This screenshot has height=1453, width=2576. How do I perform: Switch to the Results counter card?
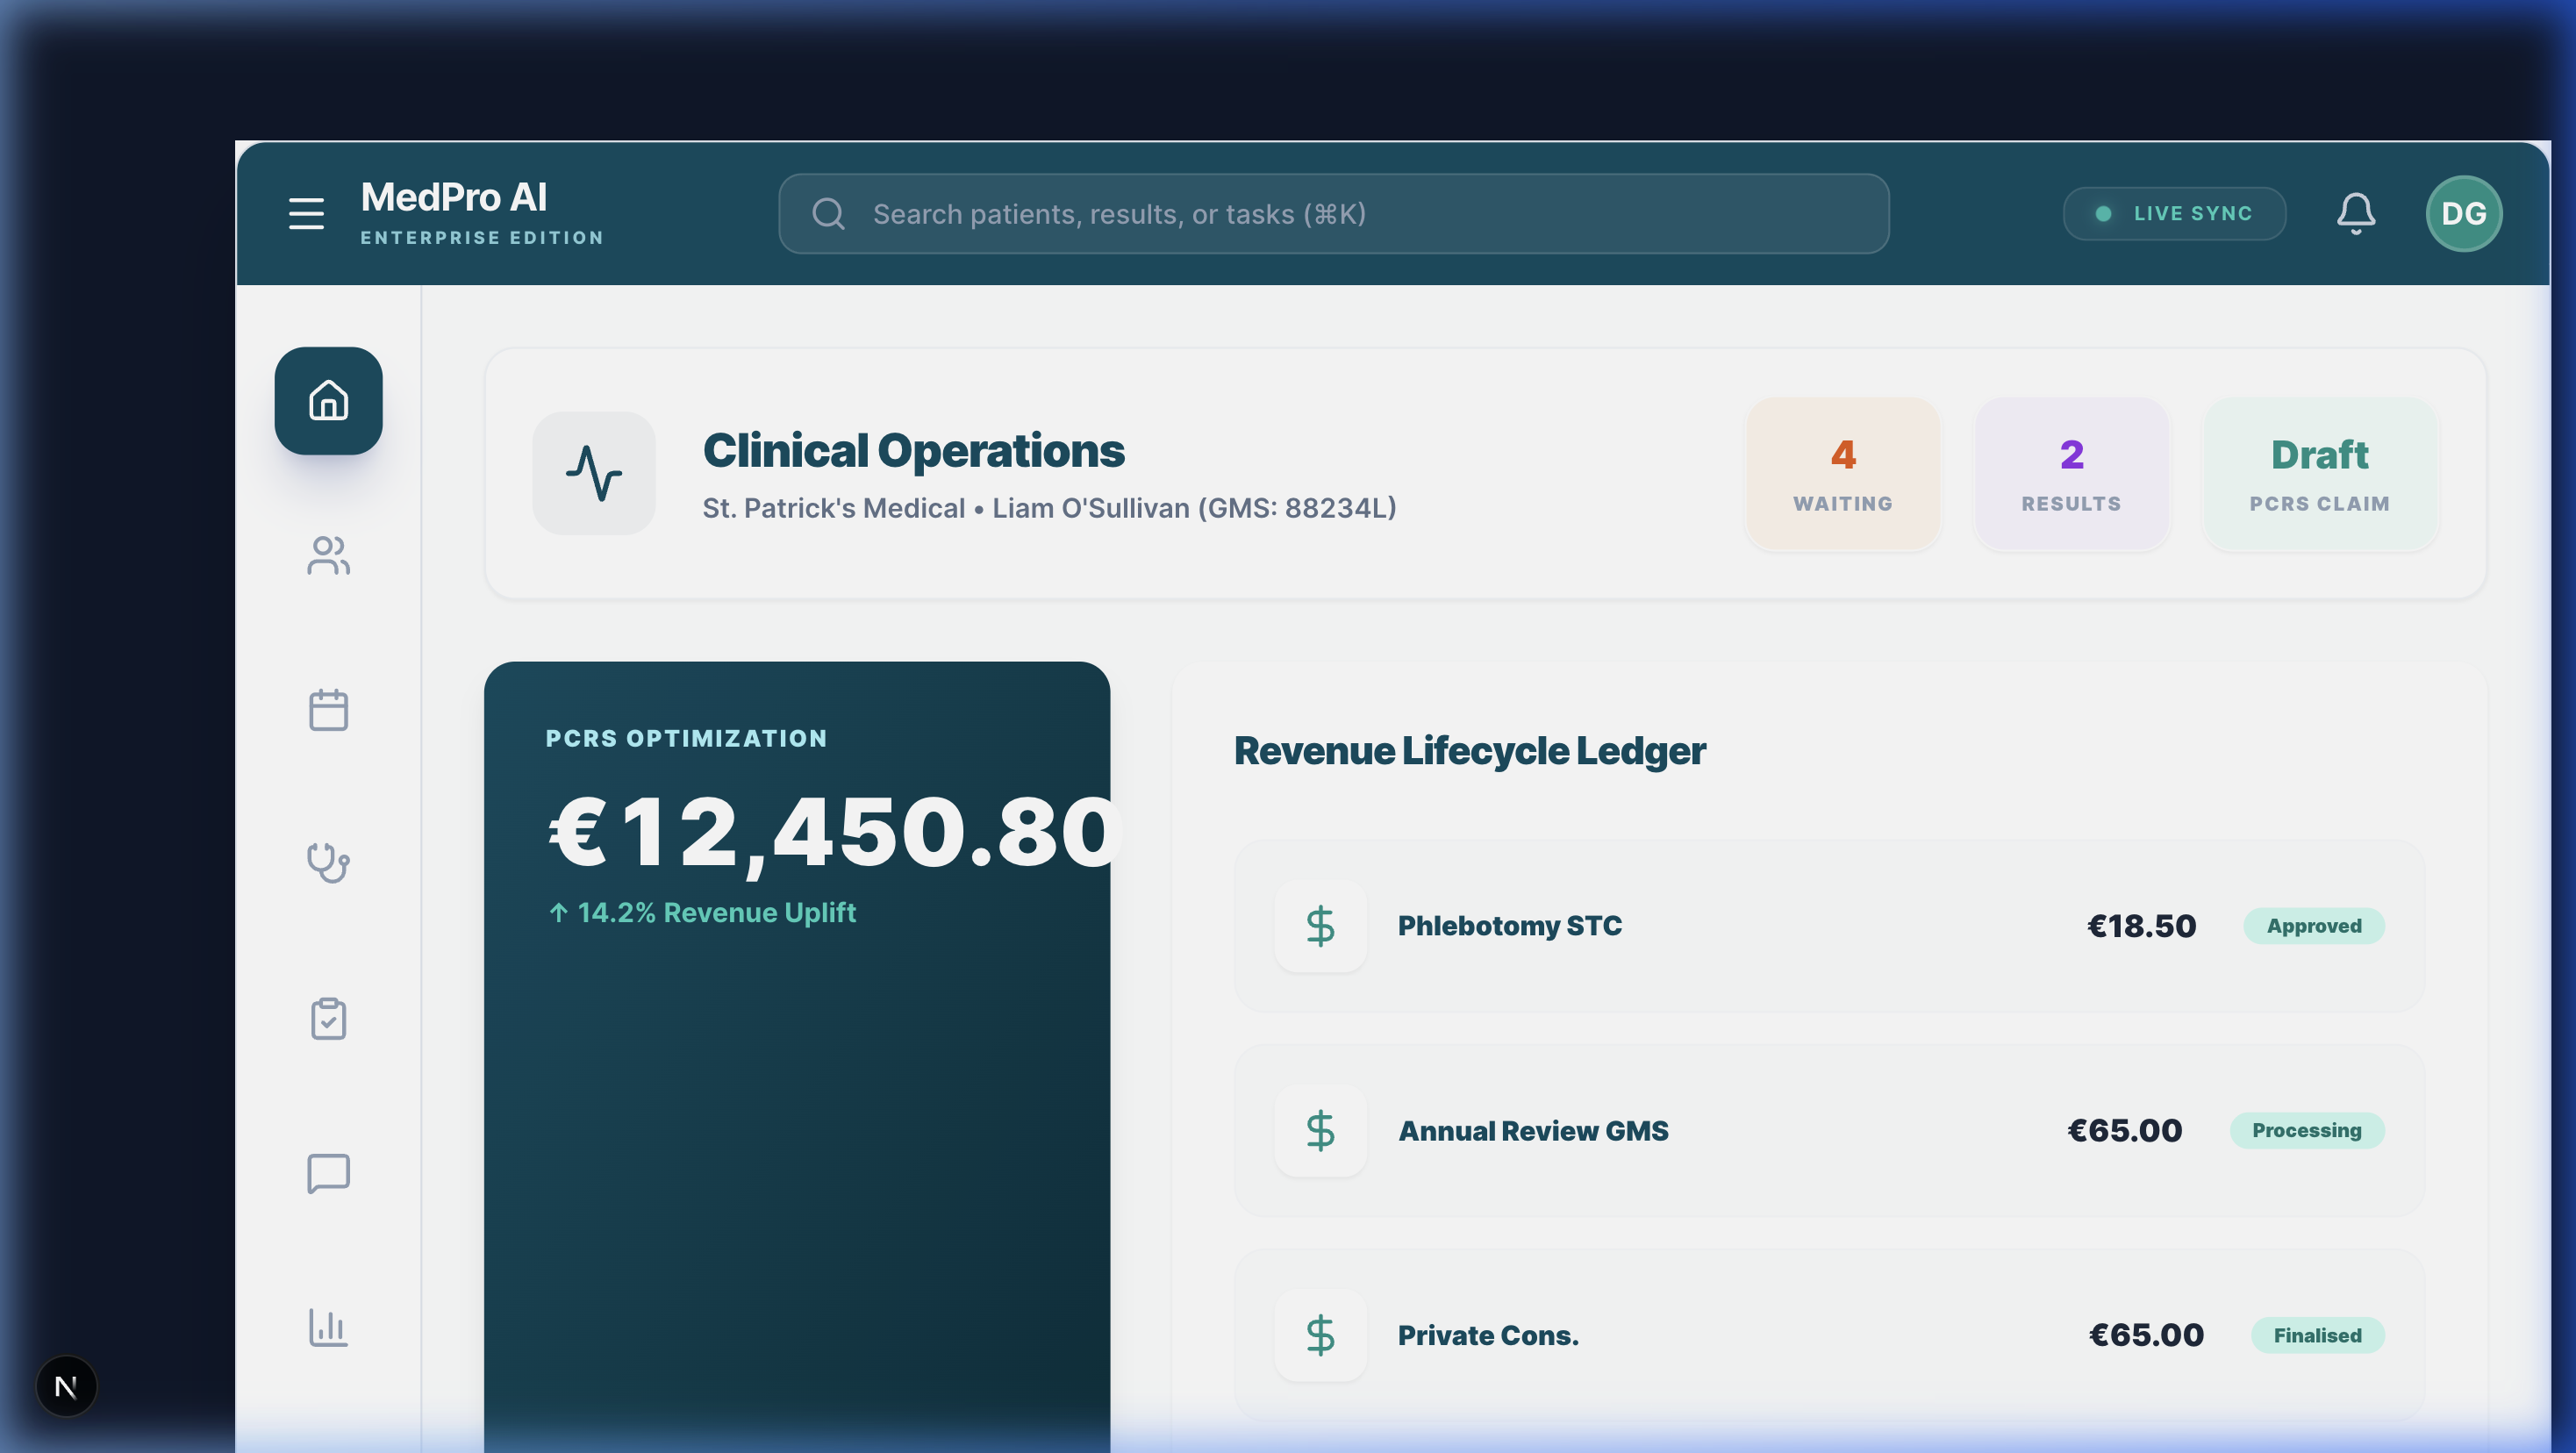point(2071,474)
